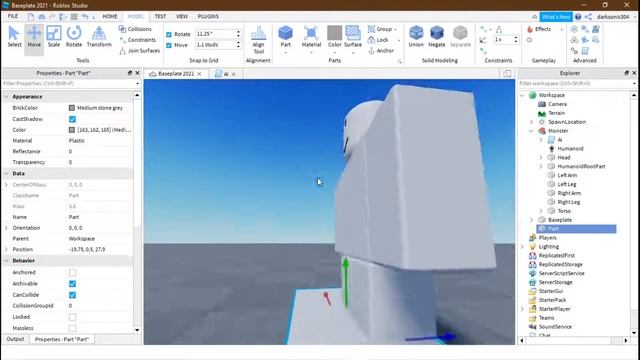Expand the Position property

pos(6,249)
